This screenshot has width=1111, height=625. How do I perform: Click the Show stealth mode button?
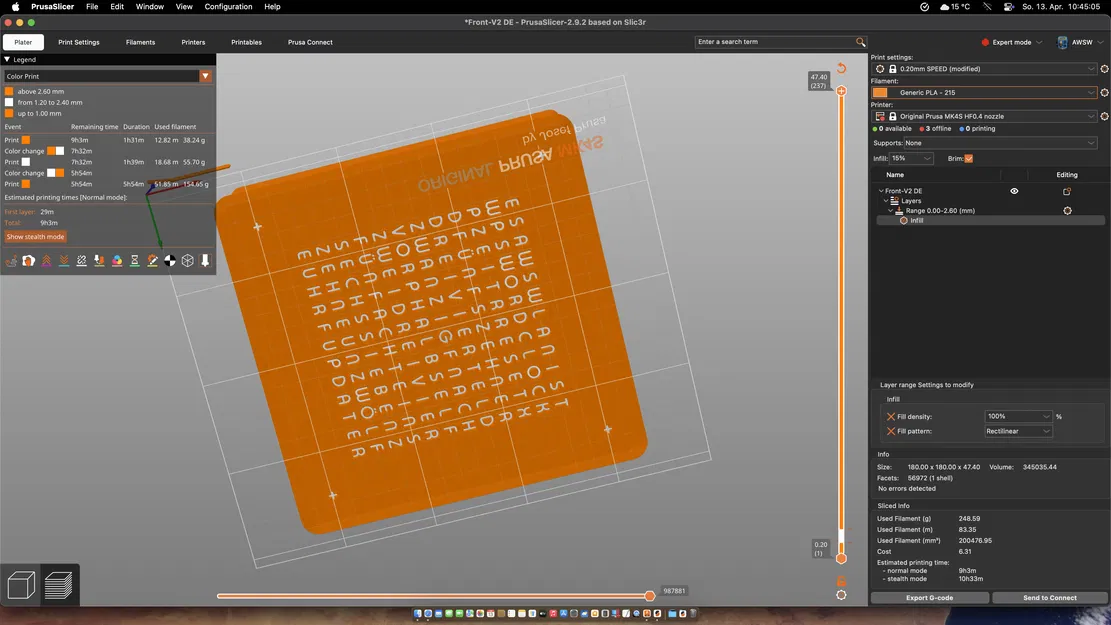(36, 237)
